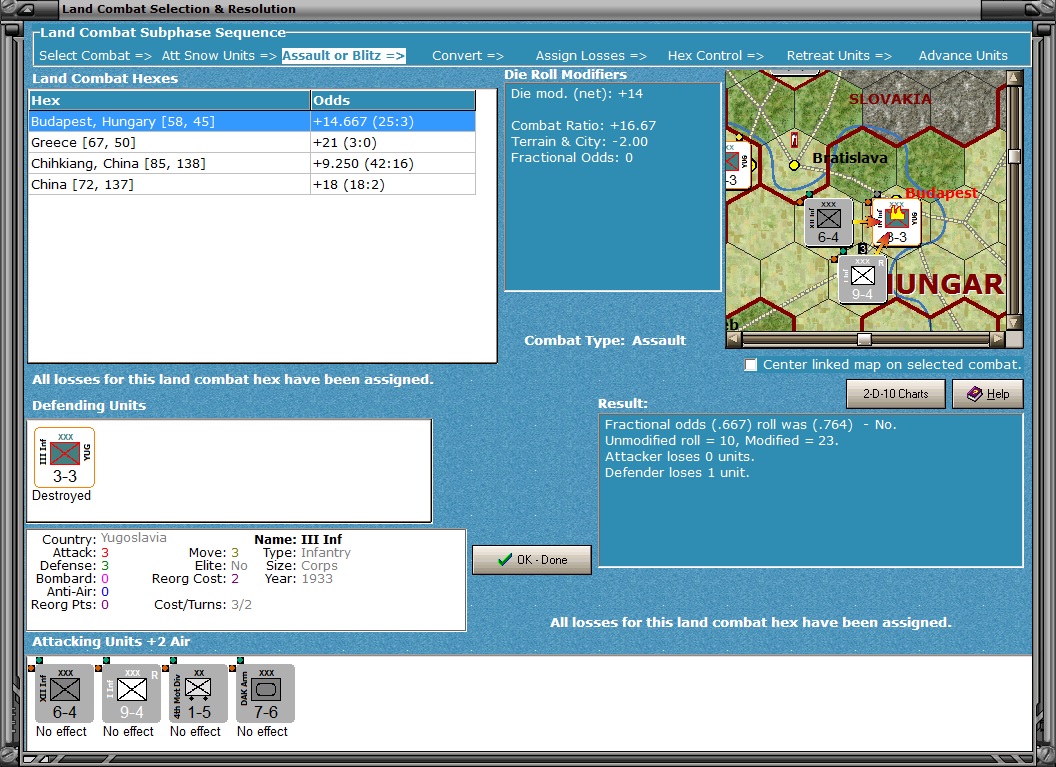The width and height of the screenshot is (1056, 767).
Task: Click the map vertical scrollbar thumb
Action: pos(1014,156)
